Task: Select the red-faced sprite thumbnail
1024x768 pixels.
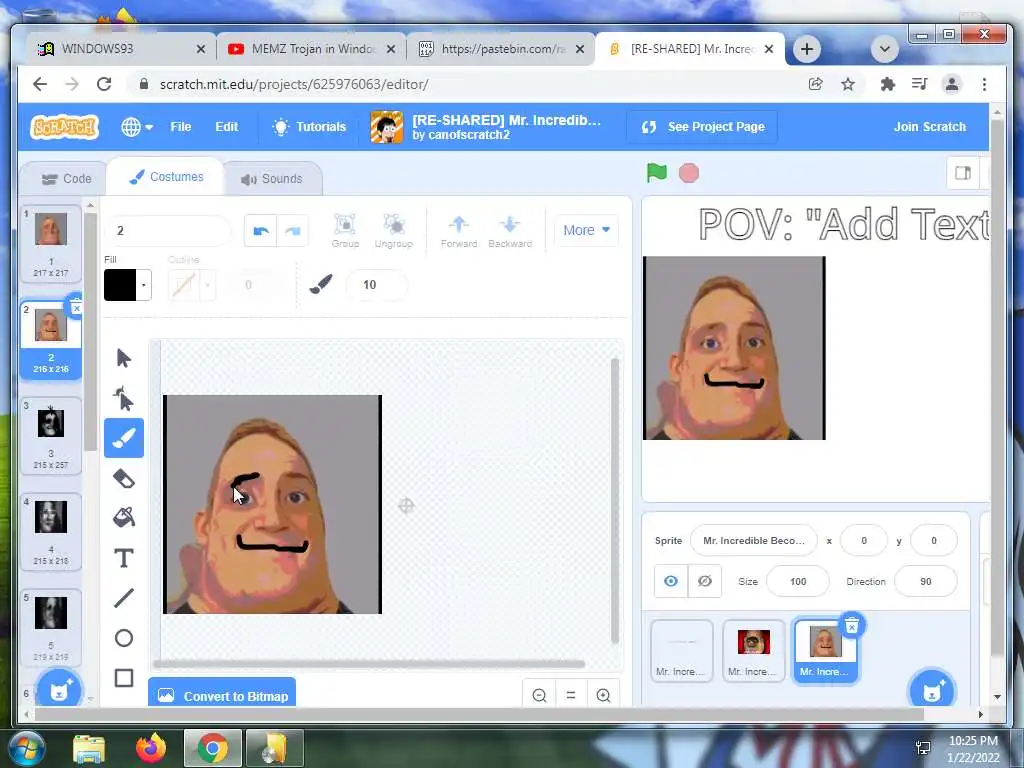Action: [x=754, y=651]
